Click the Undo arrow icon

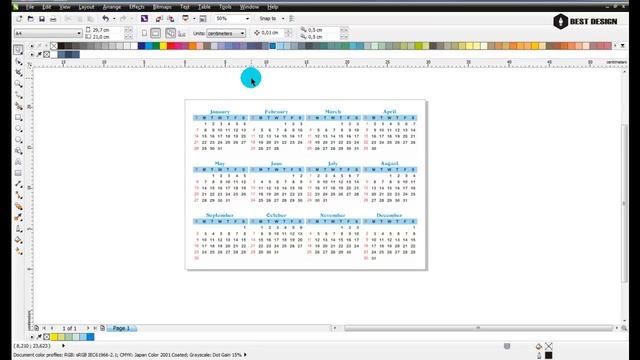pos(105,19)
